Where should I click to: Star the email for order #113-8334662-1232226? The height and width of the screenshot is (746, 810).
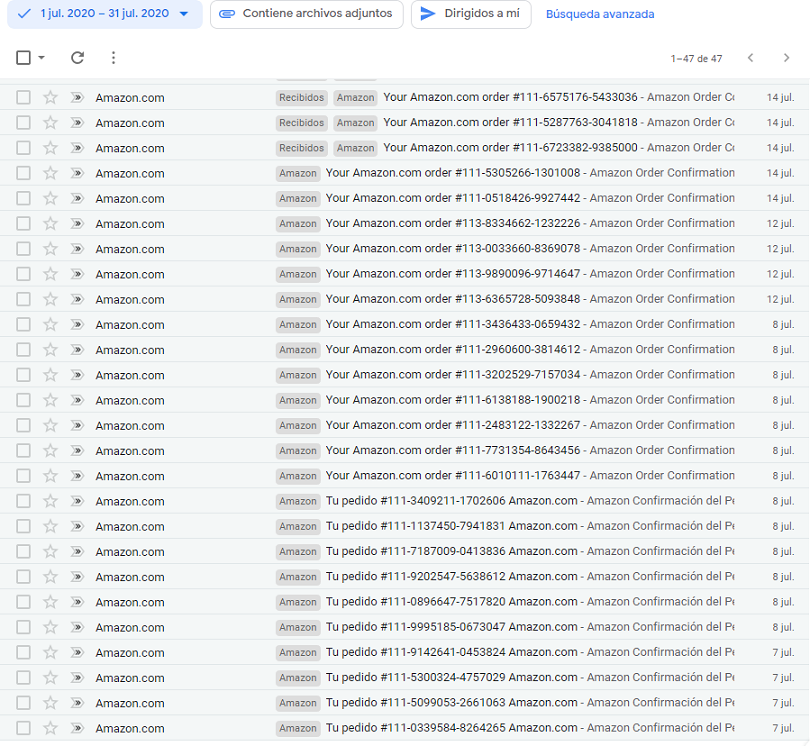click(x=50, y=224)
